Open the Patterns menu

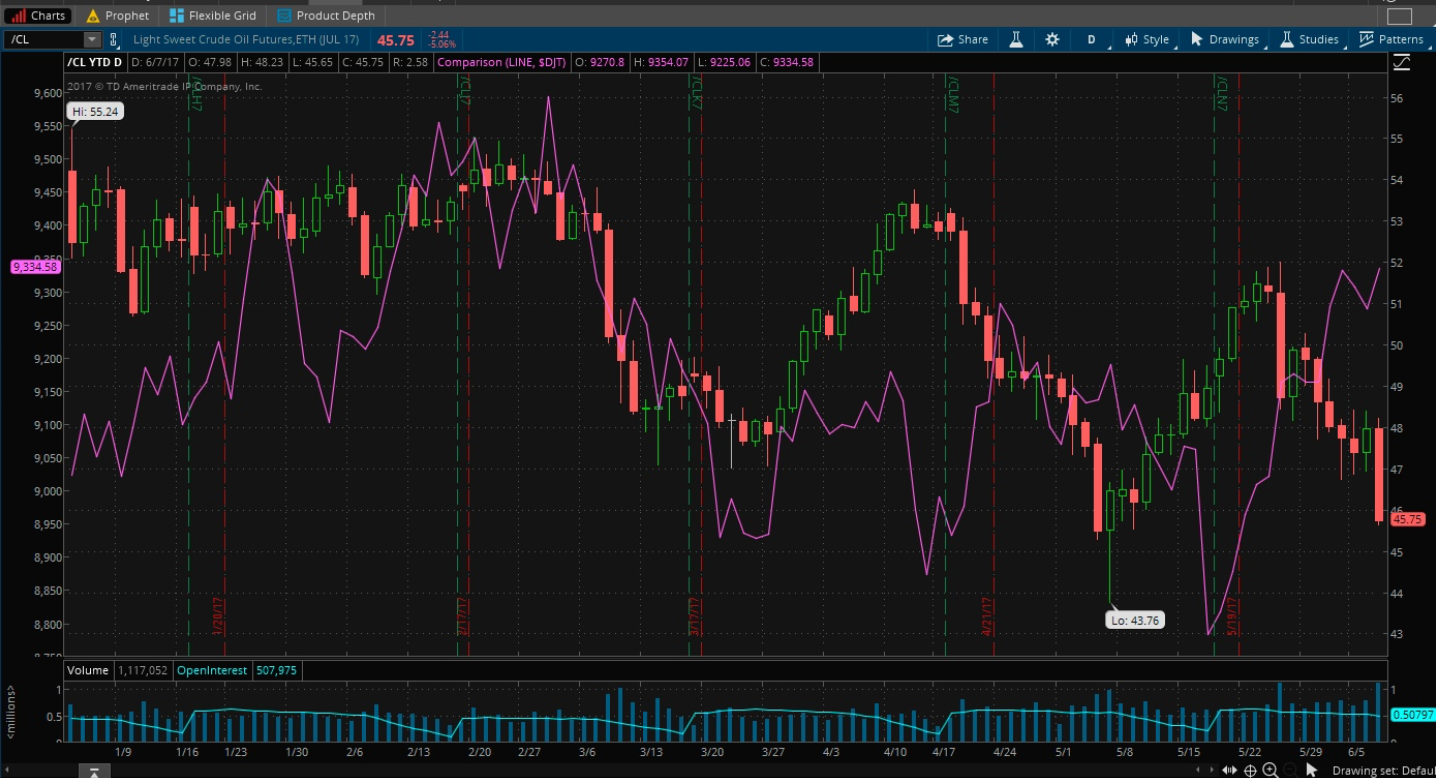[x=1392, y=40]
